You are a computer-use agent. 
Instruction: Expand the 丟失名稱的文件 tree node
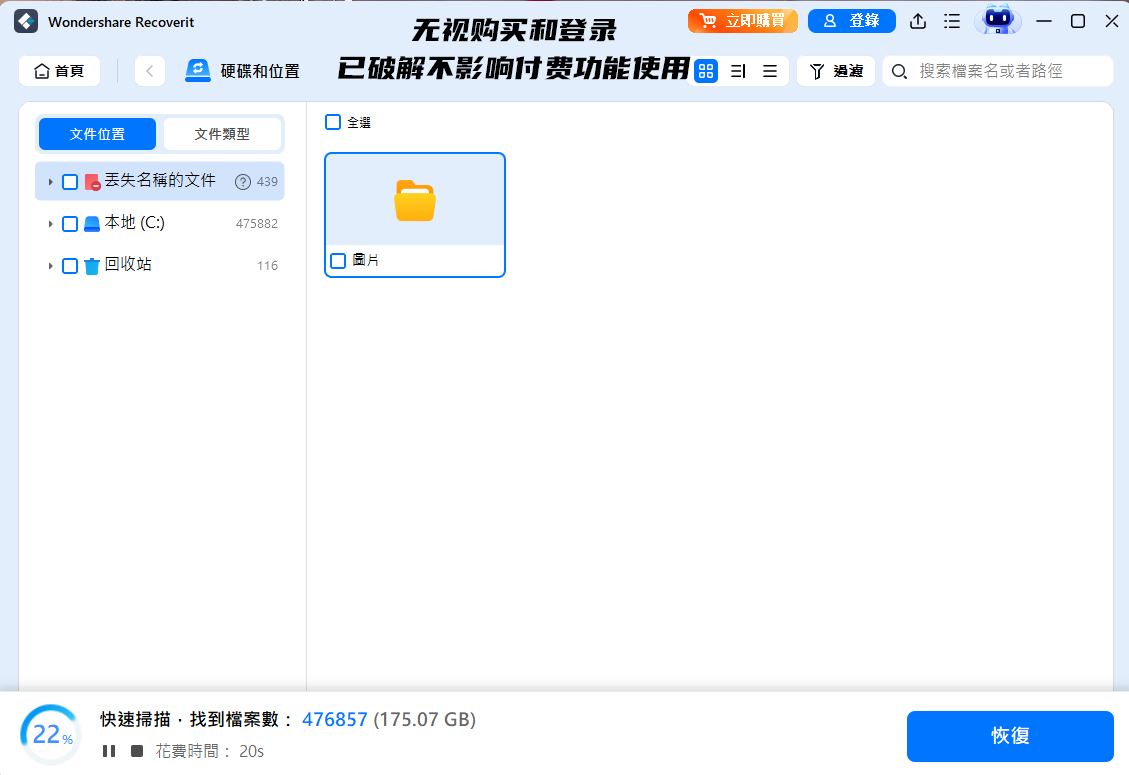(x=50, y=182)
